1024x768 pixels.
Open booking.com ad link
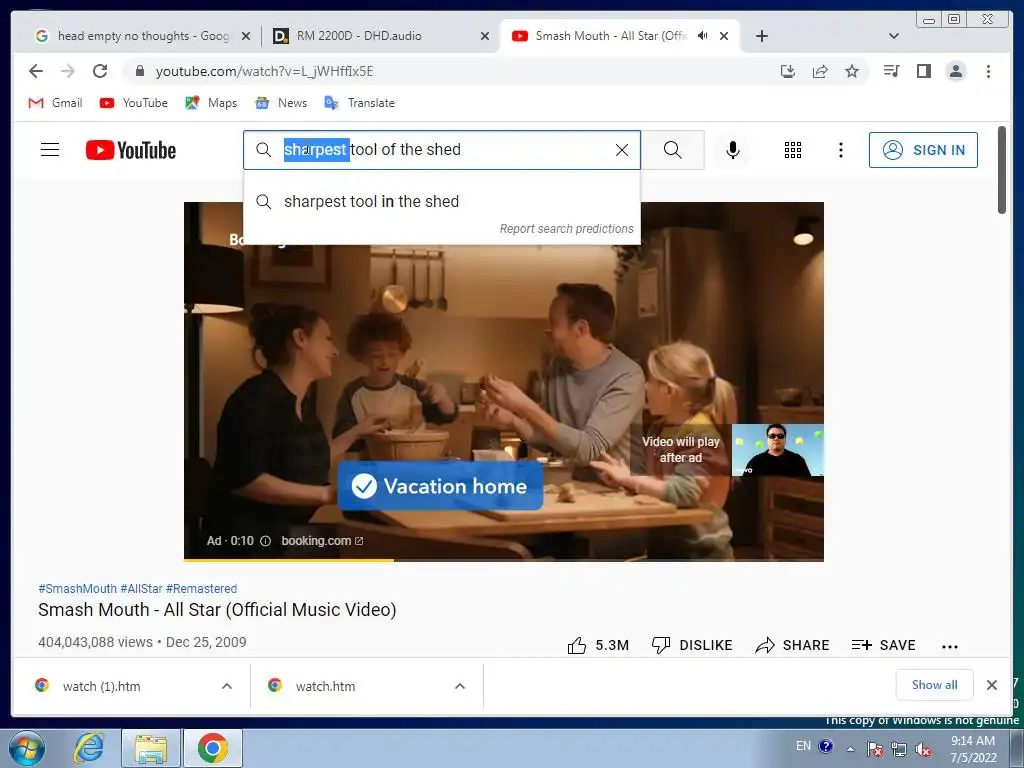(322, 541)
